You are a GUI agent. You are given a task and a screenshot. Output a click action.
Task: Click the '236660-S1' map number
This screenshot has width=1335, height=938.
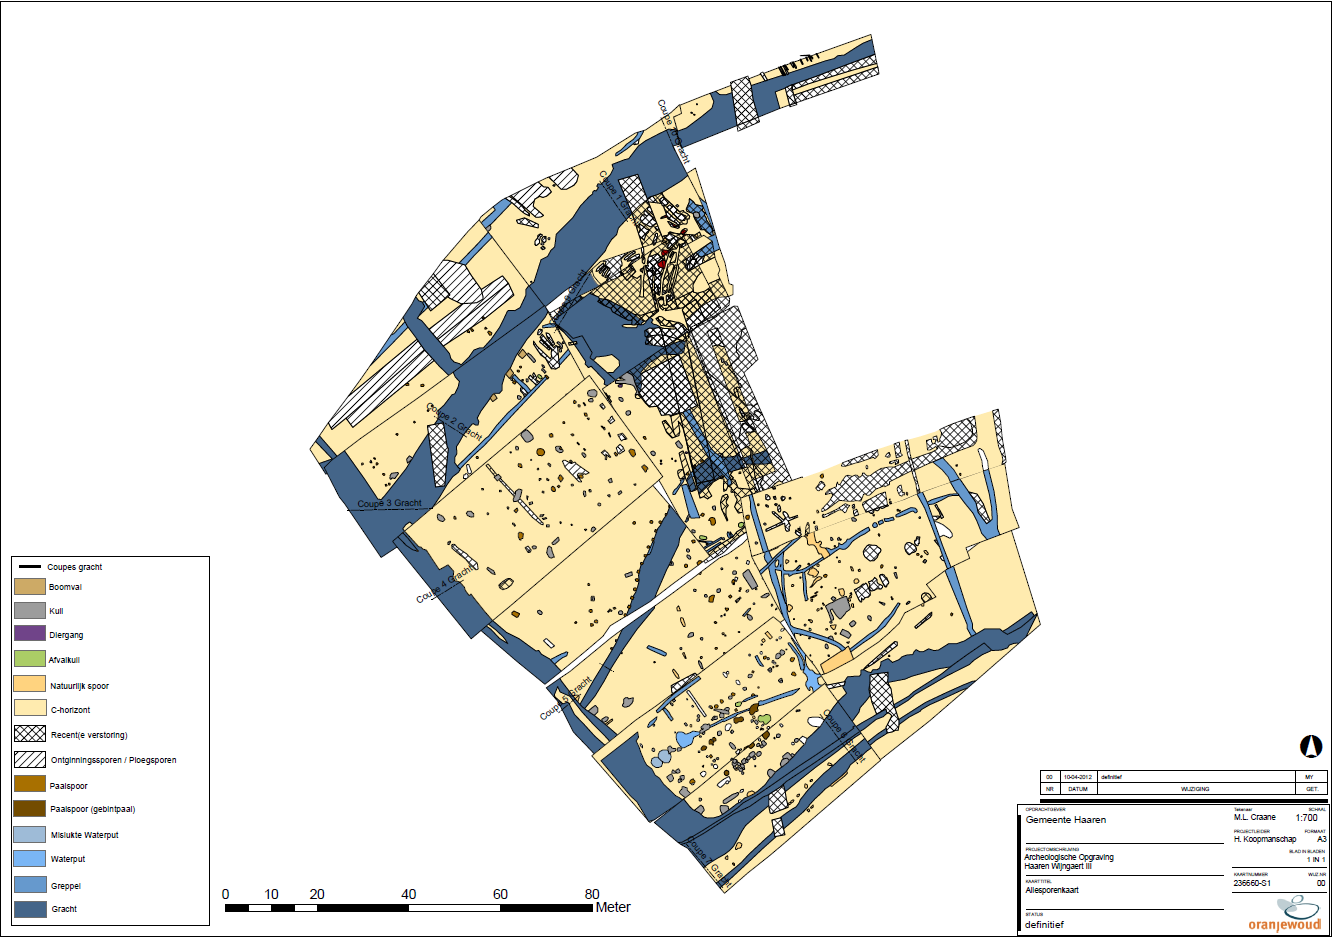coord(1252,883)
